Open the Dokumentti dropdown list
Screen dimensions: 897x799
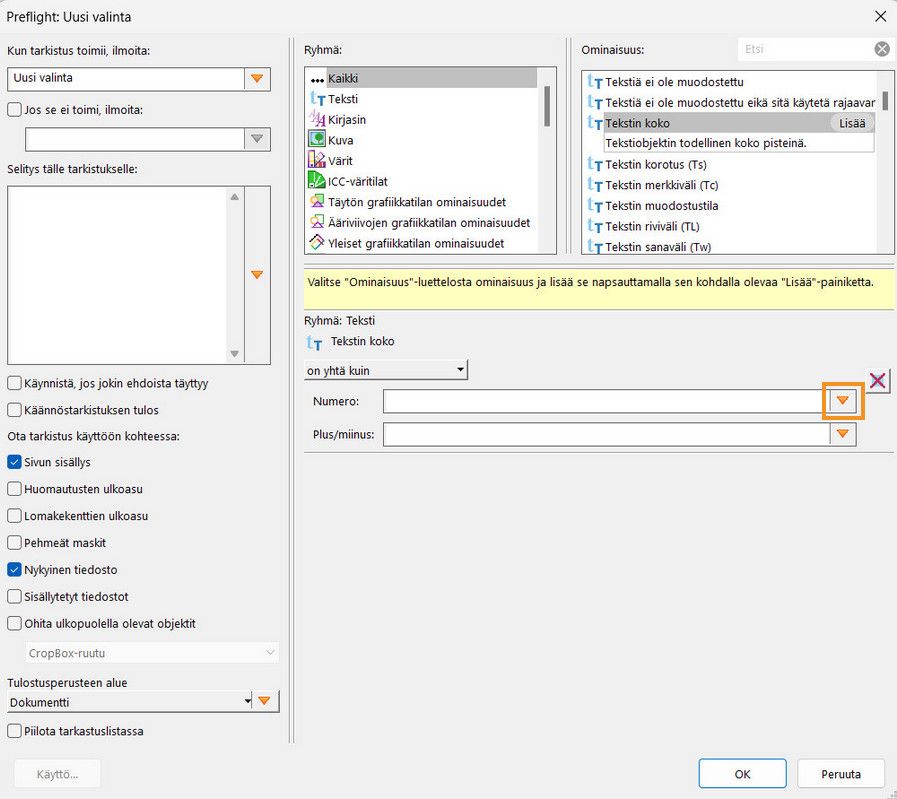pos(130,702)
